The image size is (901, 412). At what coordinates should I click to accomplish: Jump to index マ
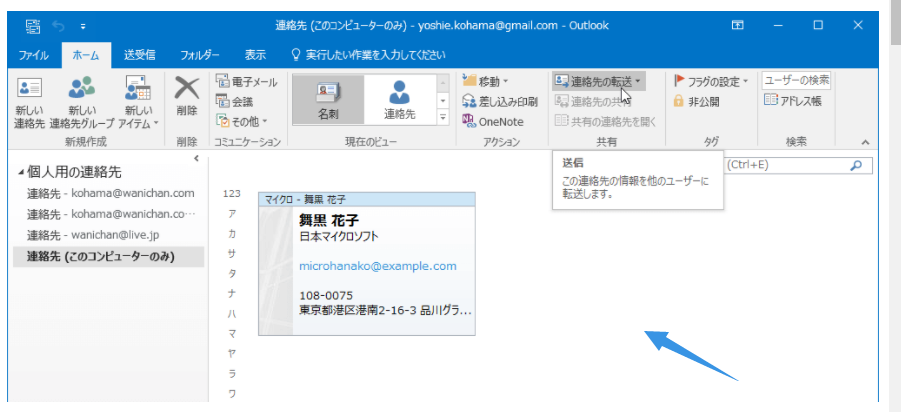coord(232,334)
